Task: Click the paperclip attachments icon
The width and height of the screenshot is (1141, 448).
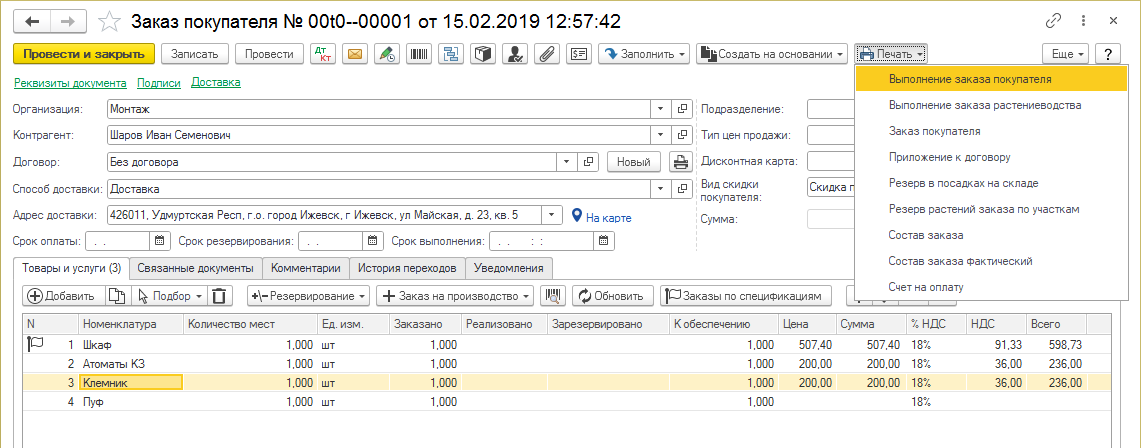Action: [546, 54]
